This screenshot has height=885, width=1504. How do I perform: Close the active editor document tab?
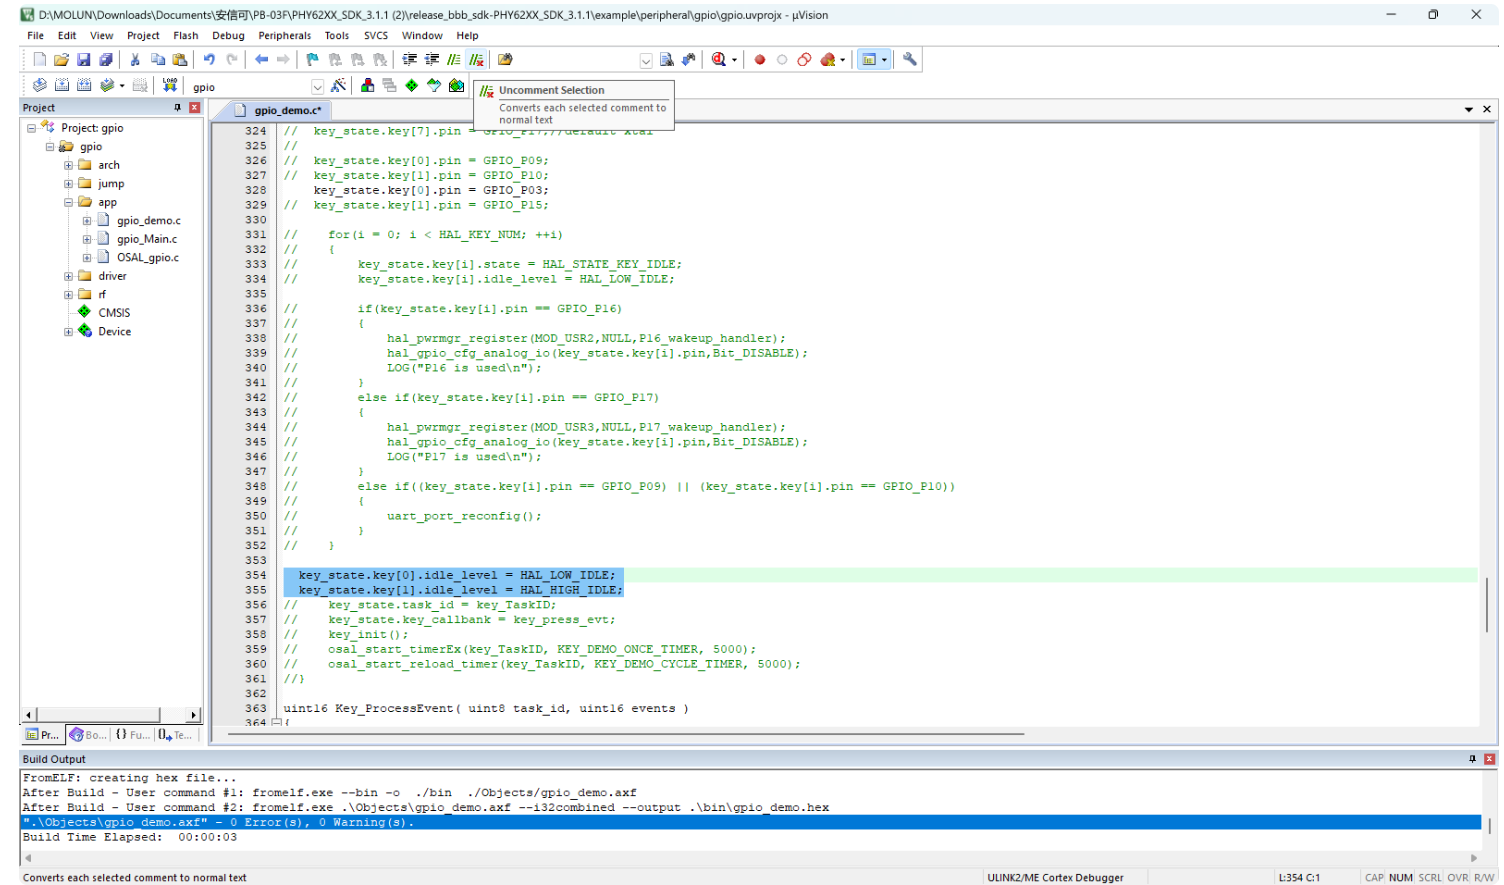(x=1487, y=109)
